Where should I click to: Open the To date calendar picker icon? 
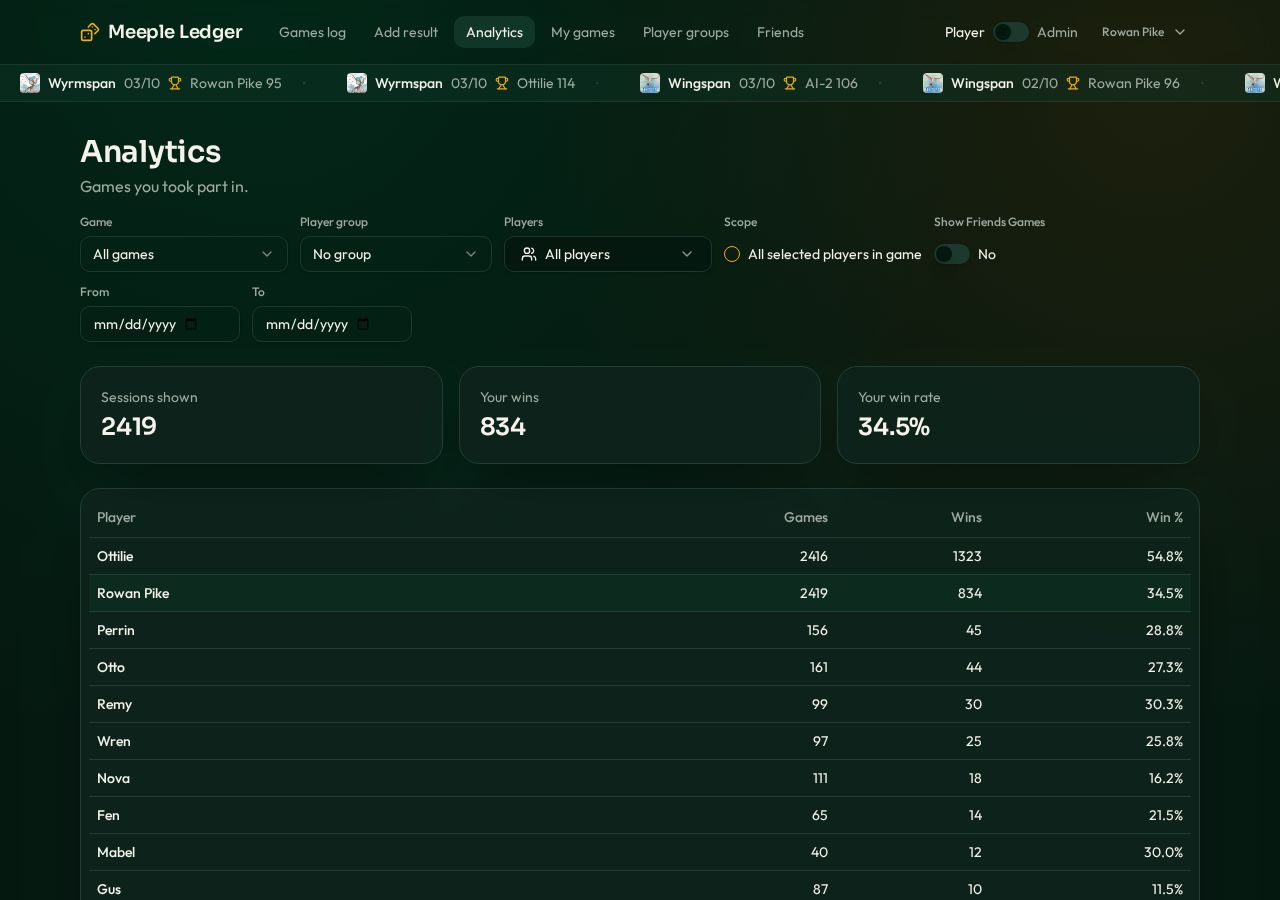(x=363, y=324)
